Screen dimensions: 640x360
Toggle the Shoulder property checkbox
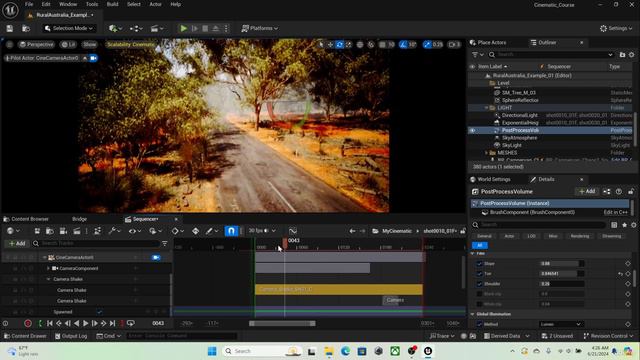point(480,284)
